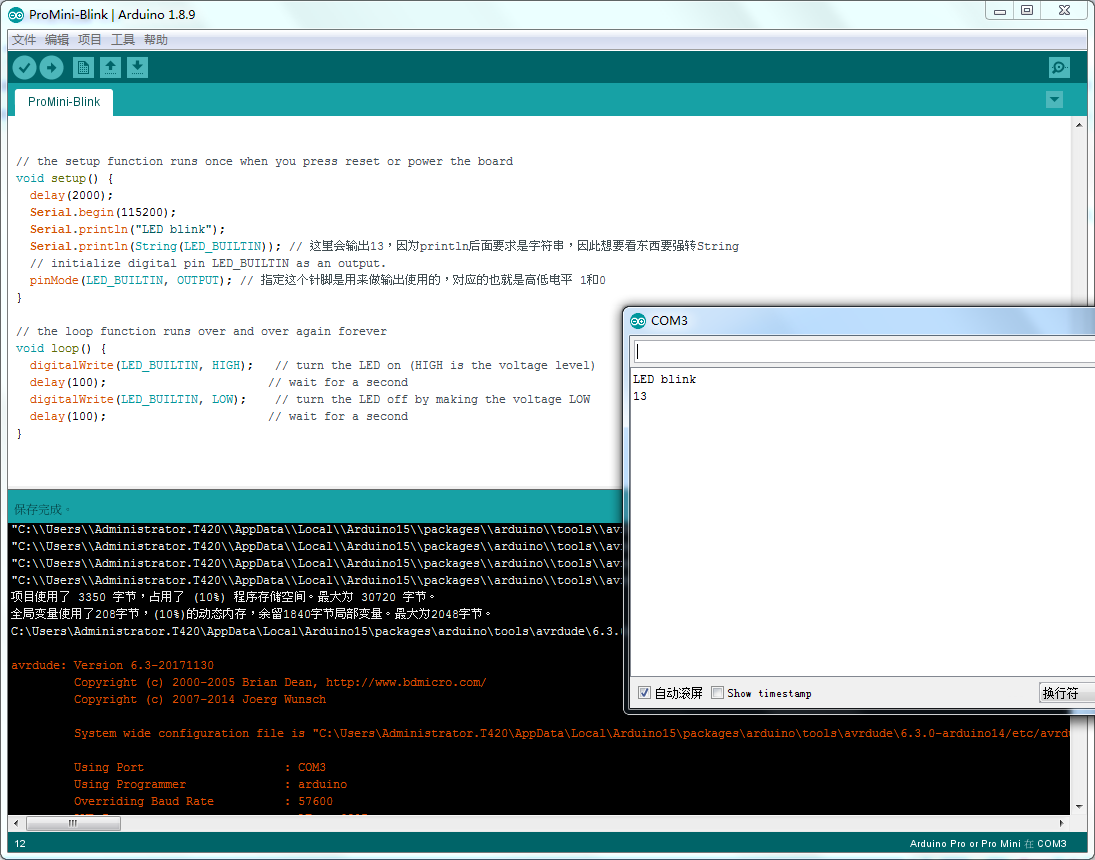This screenshot has height=860, width=1095.
Task: Click the 'avrdude: Version 6.3-20171130' console line
Action: (112, 665)
